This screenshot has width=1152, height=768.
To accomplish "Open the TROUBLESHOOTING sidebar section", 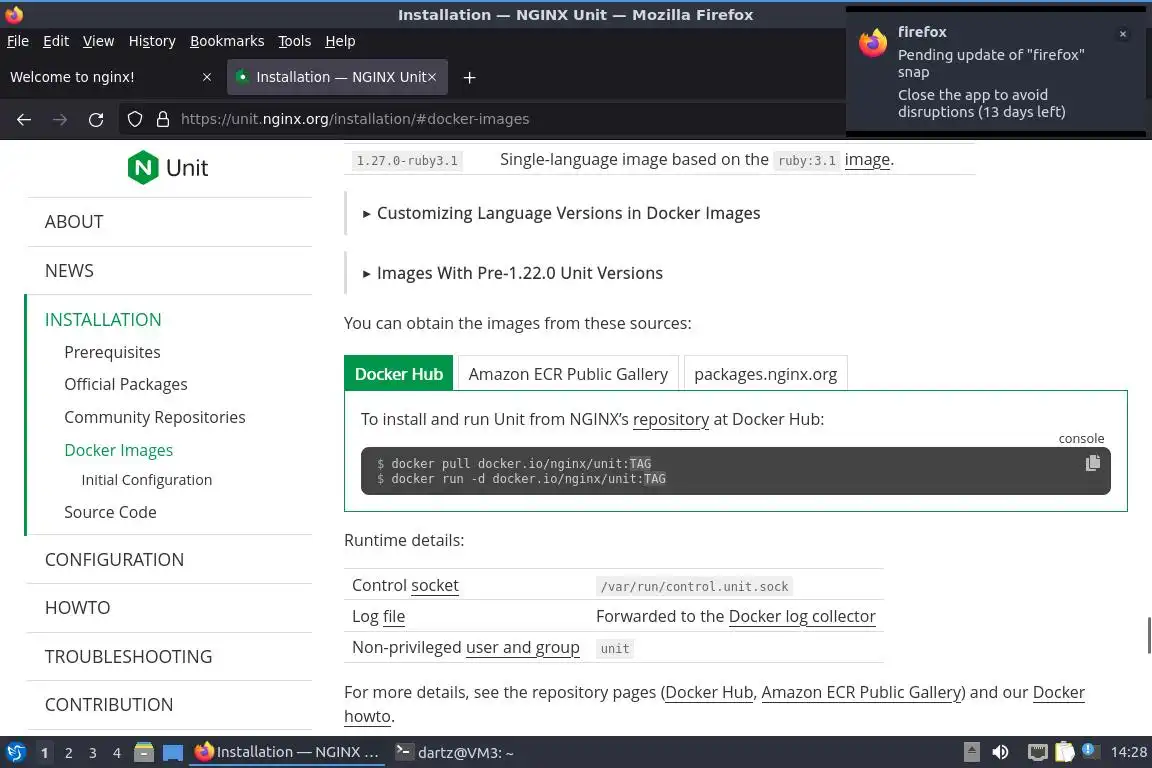I will [129, 656].
